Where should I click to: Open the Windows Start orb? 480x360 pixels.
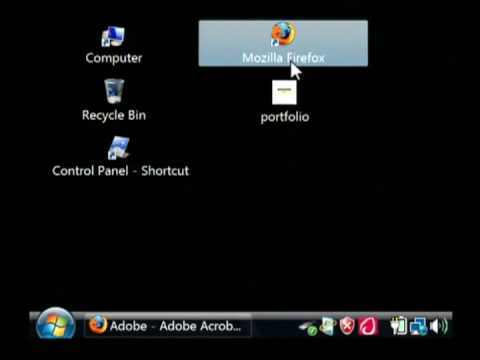point(55,324)
